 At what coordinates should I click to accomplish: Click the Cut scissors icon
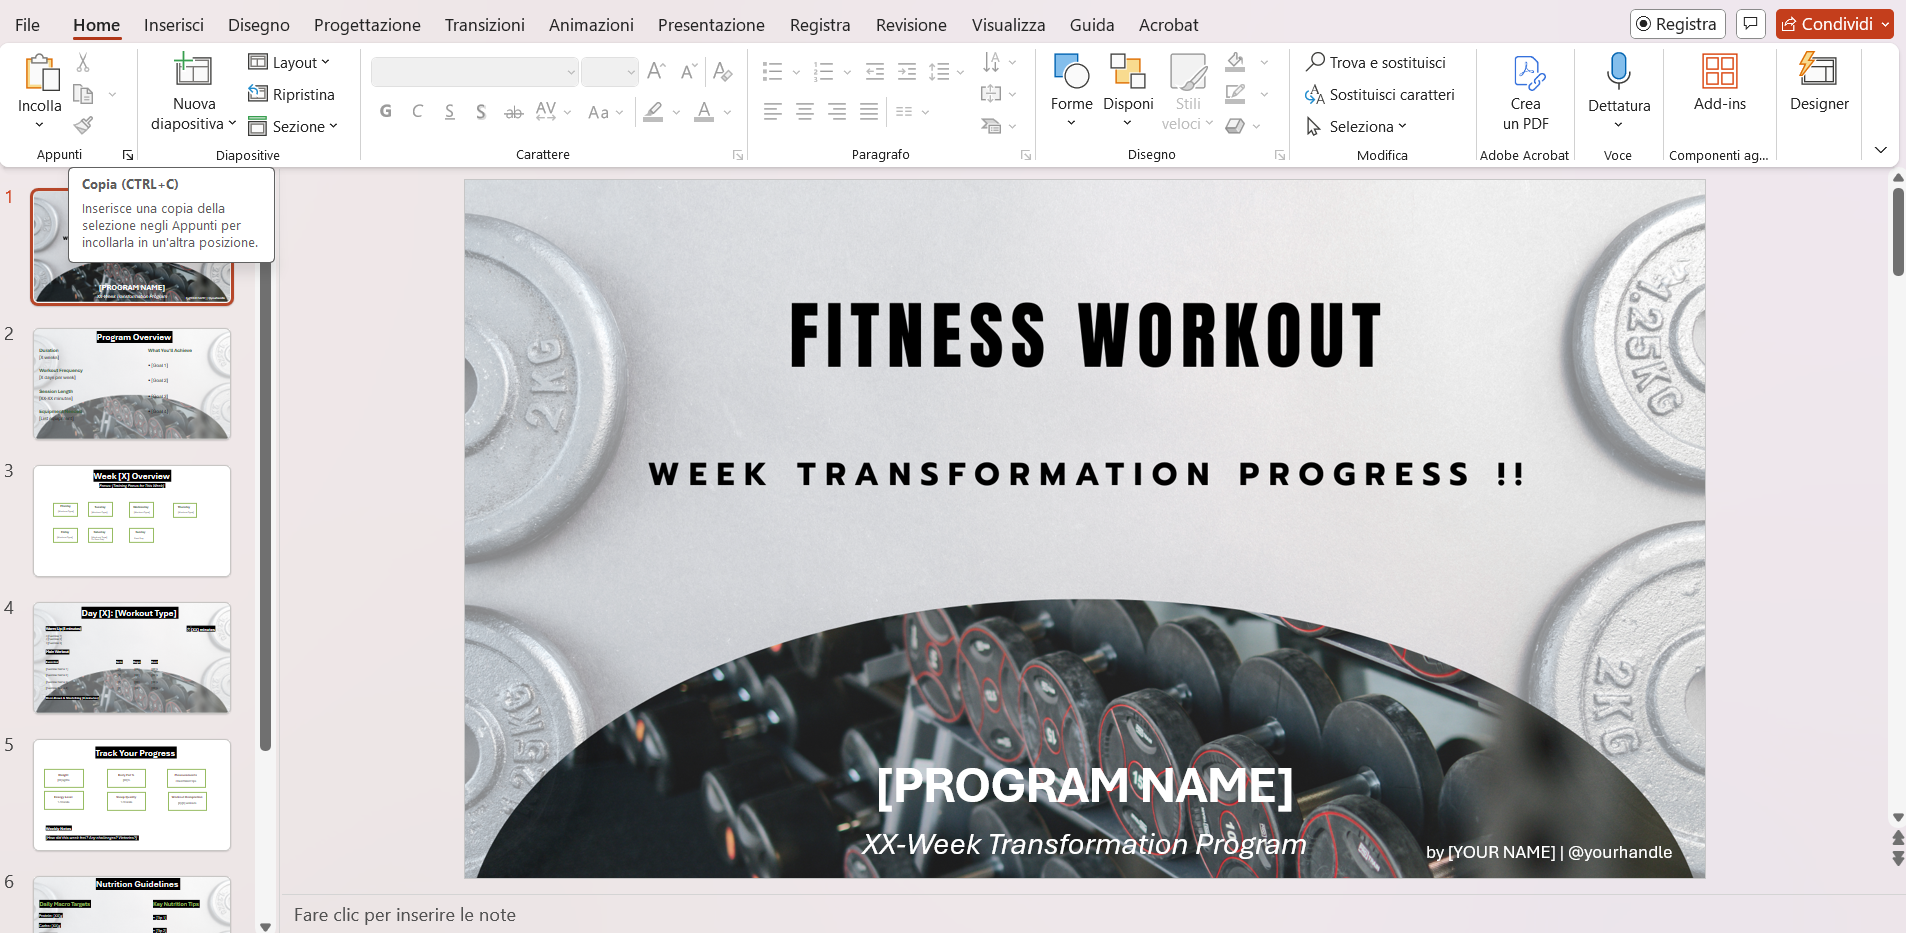click(83, 63)
